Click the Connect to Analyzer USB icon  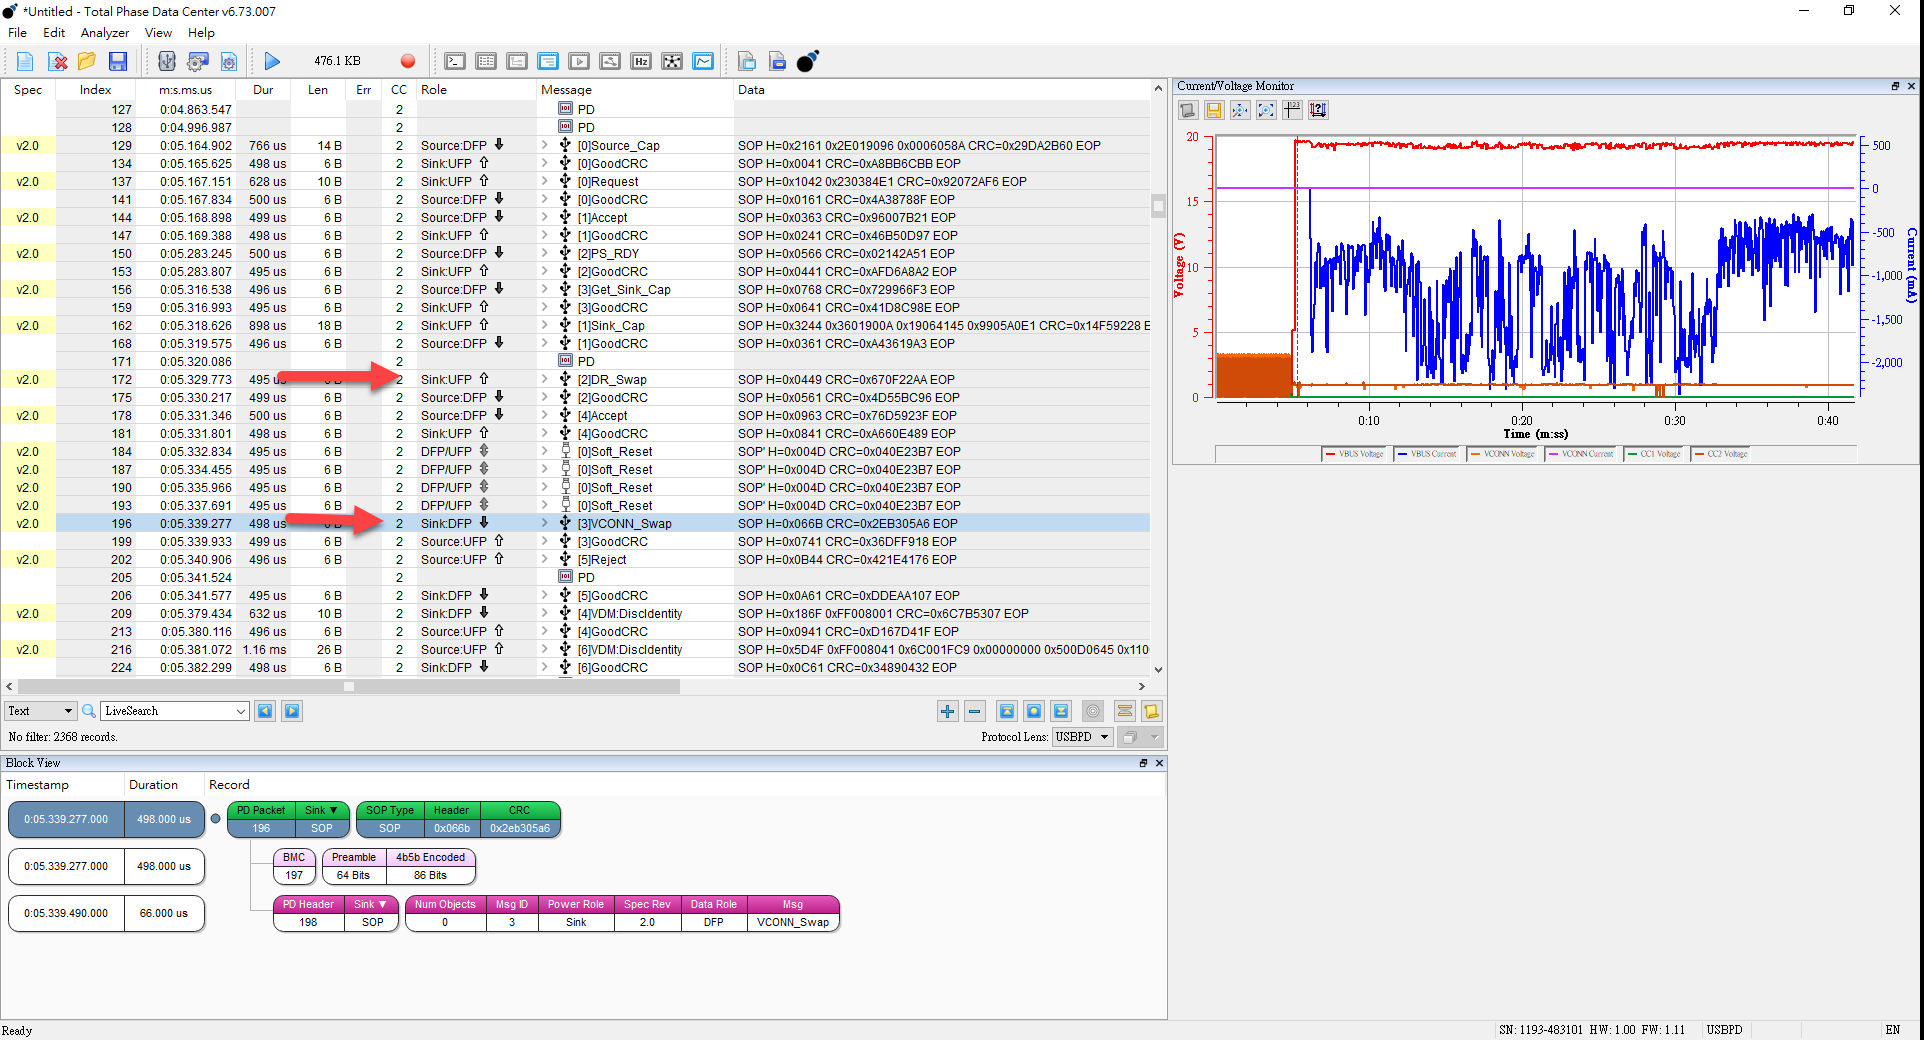(x=166, y=62)
